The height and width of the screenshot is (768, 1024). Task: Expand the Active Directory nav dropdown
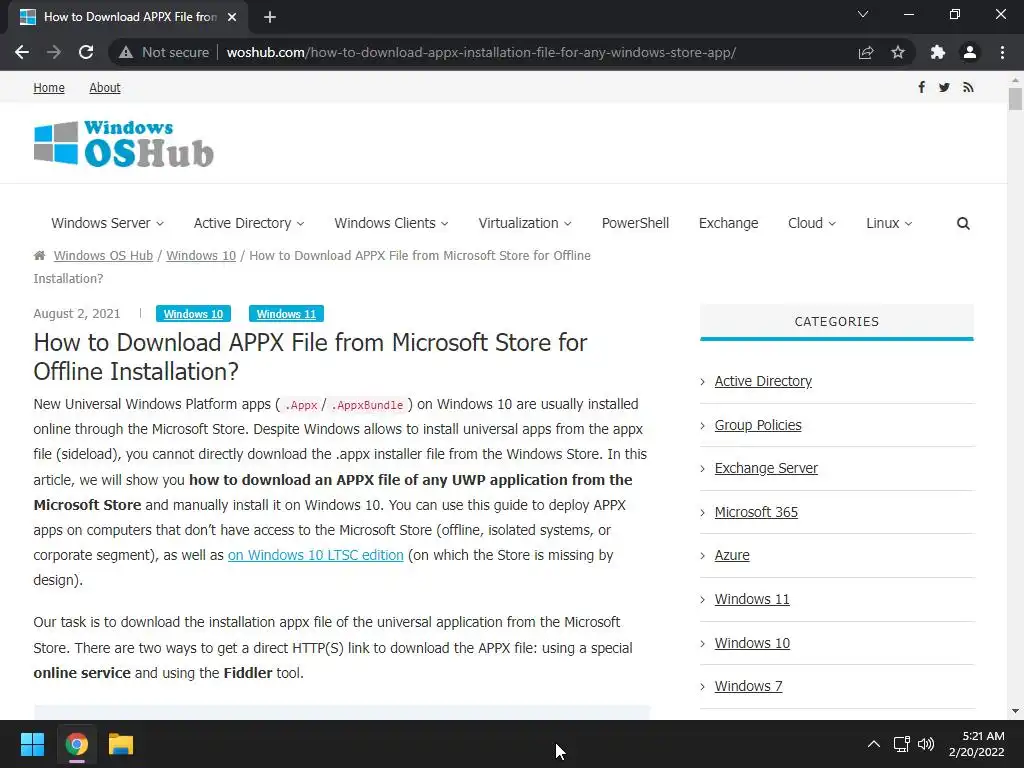(249, 223)
